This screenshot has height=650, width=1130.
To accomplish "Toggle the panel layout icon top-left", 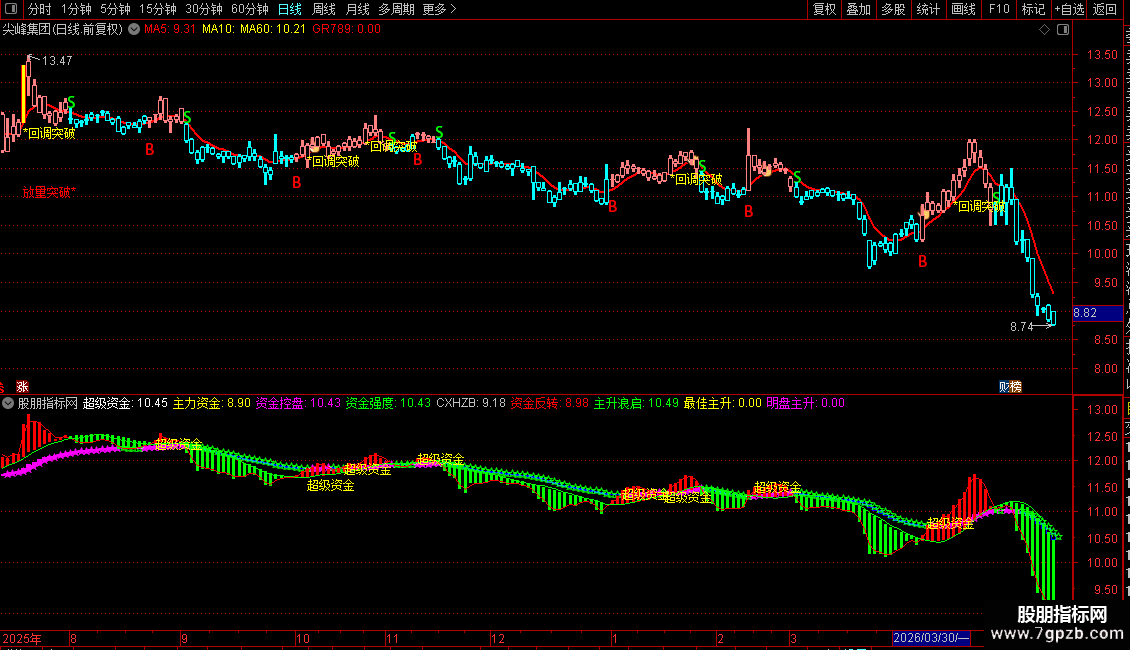I will 11,9.
